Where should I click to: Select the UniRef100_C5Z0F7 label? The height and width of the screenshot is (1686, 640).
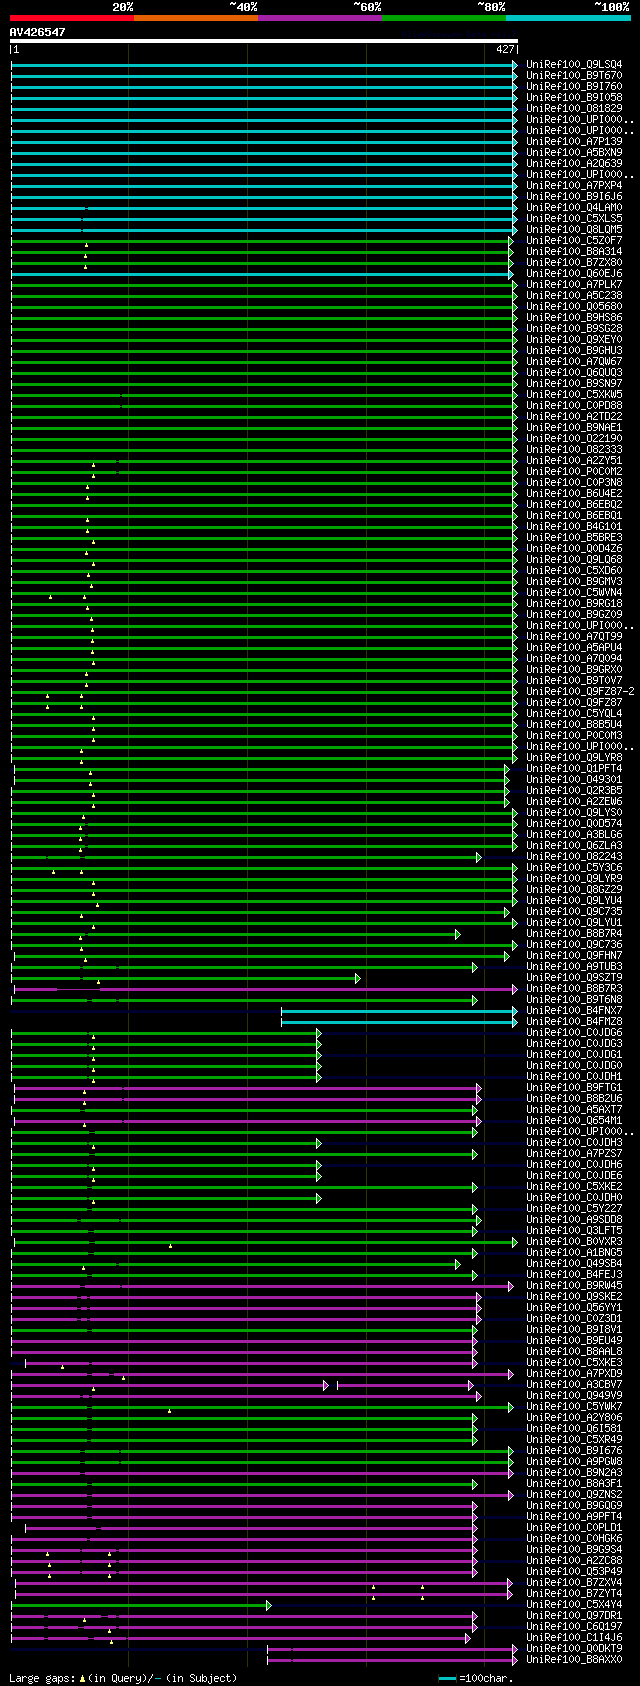(574, 240)
